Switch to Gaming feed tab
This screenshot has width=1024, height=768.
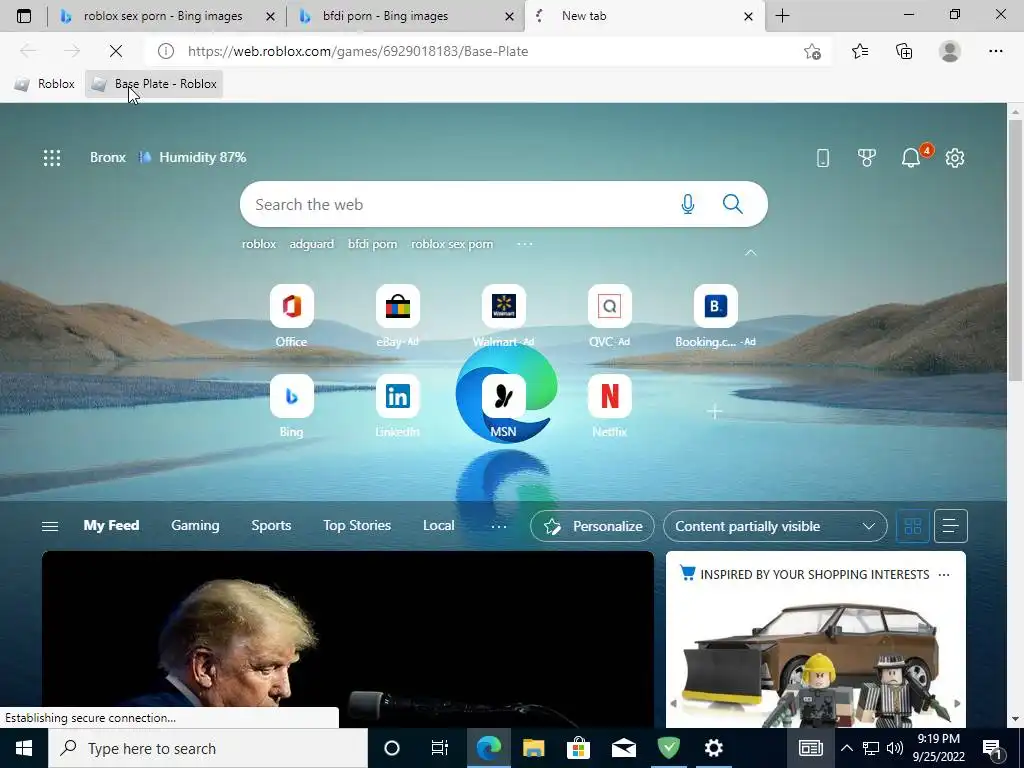click(x=195, y=525)
